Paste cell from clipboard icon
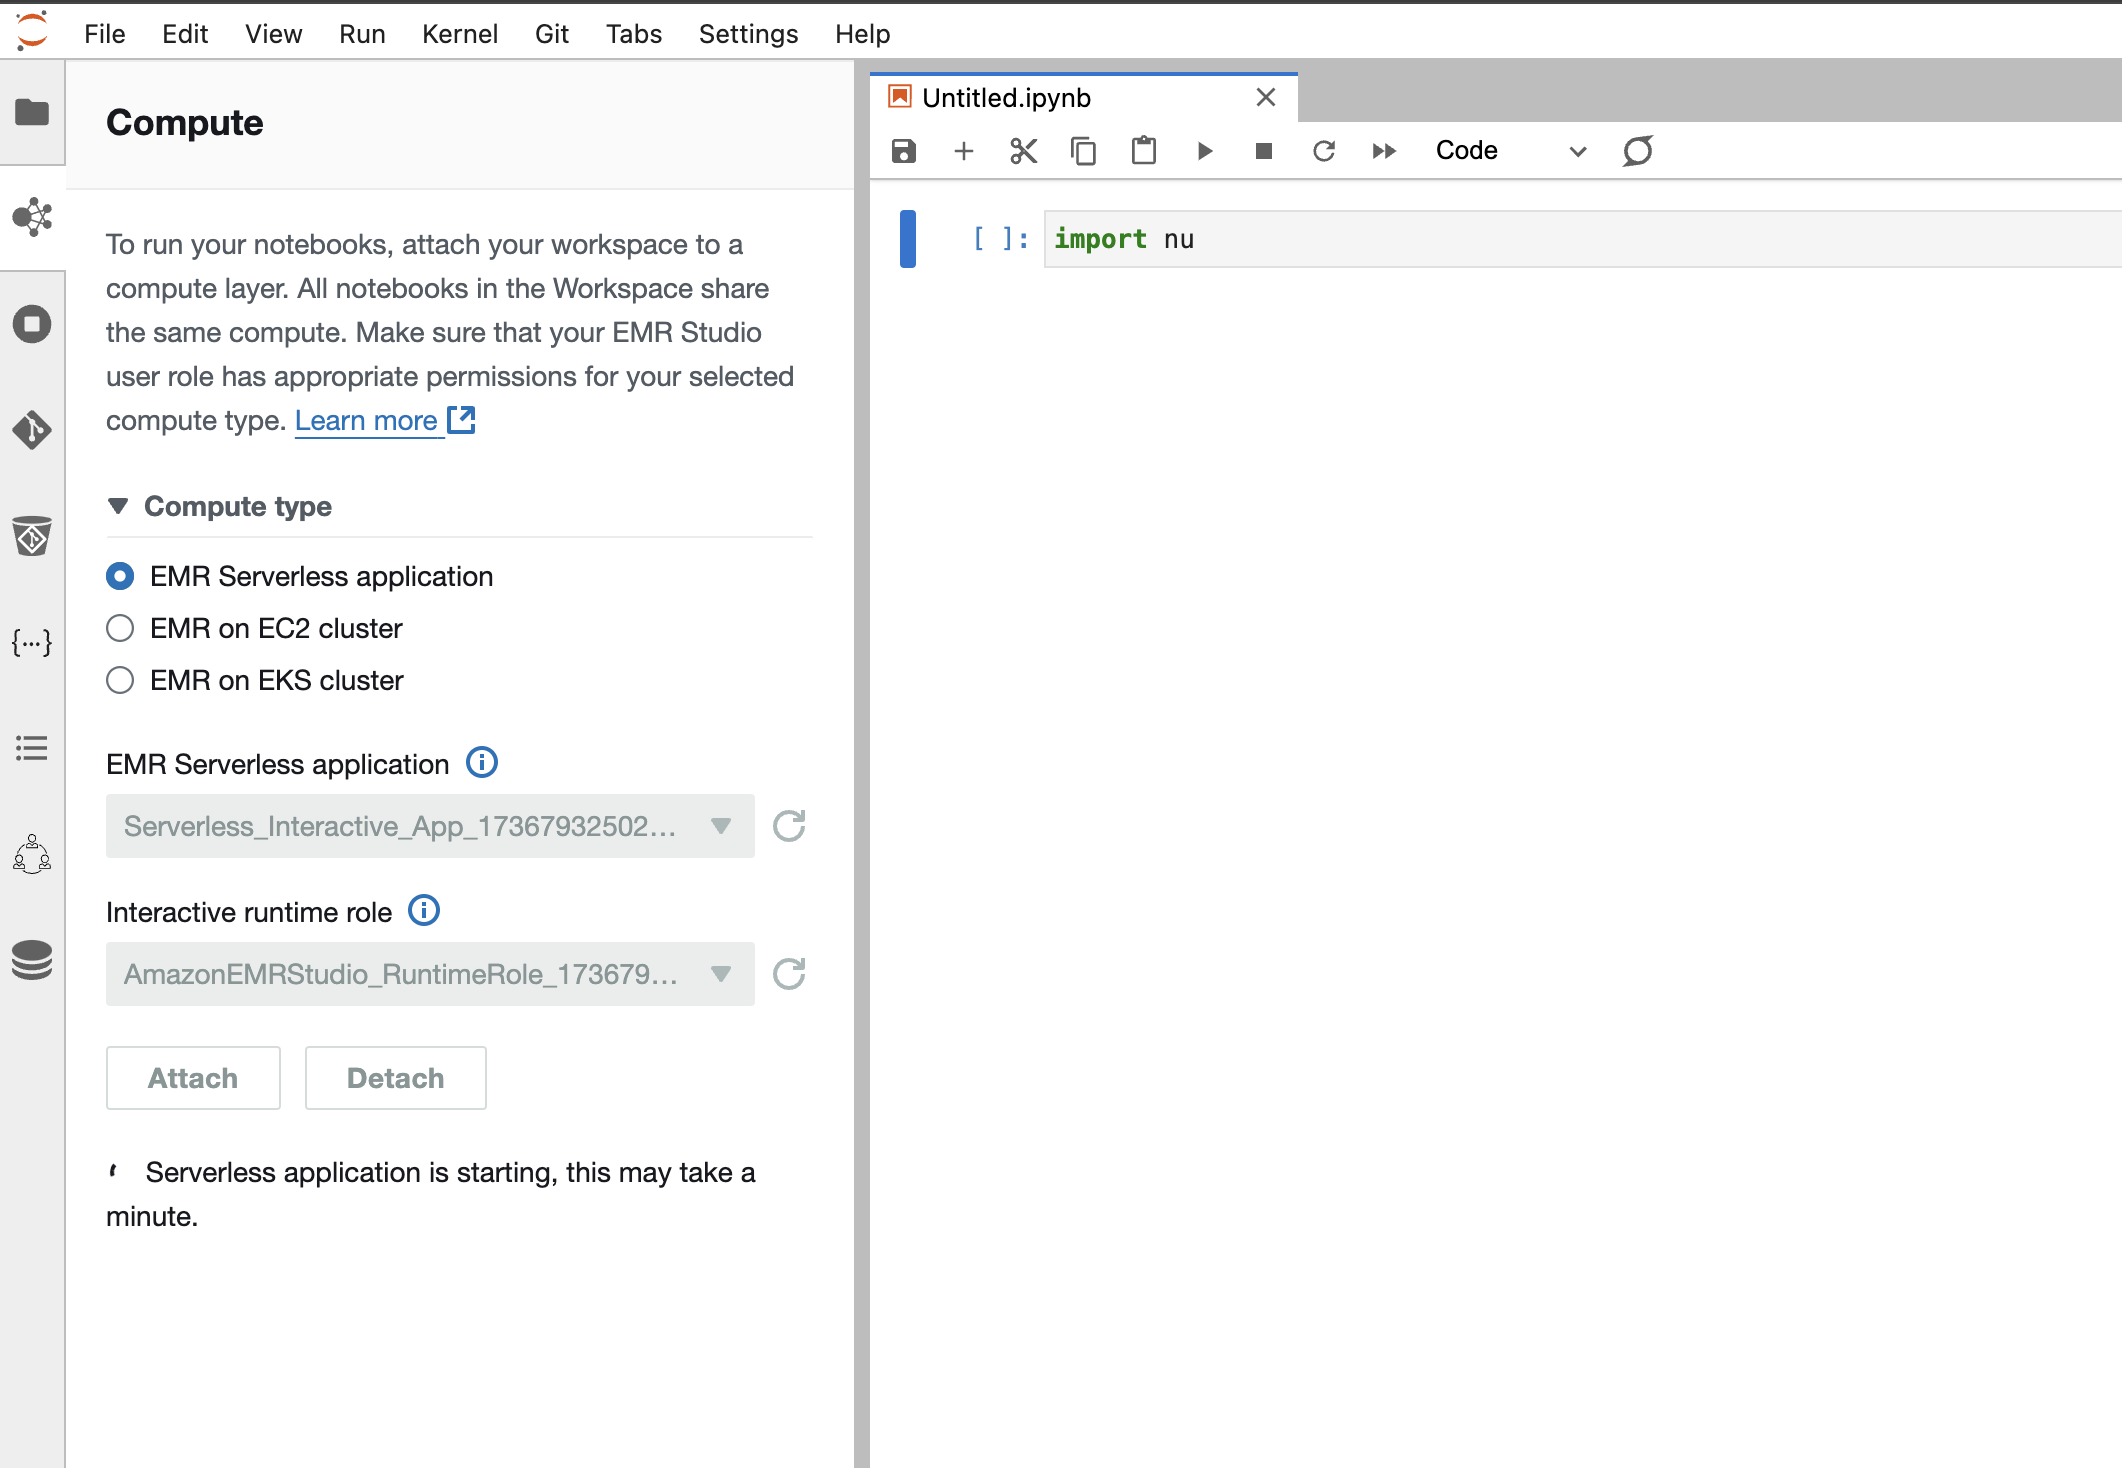Screen dimensions: 2122x1468 1144,151
